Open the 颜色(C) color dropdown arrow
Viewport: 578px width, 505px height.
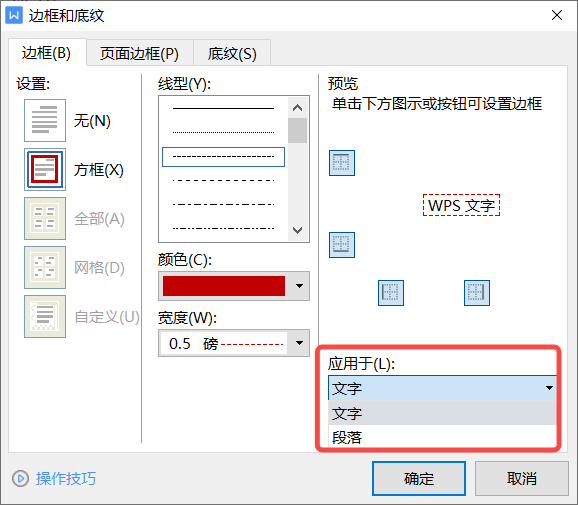(x=299, y=286)
